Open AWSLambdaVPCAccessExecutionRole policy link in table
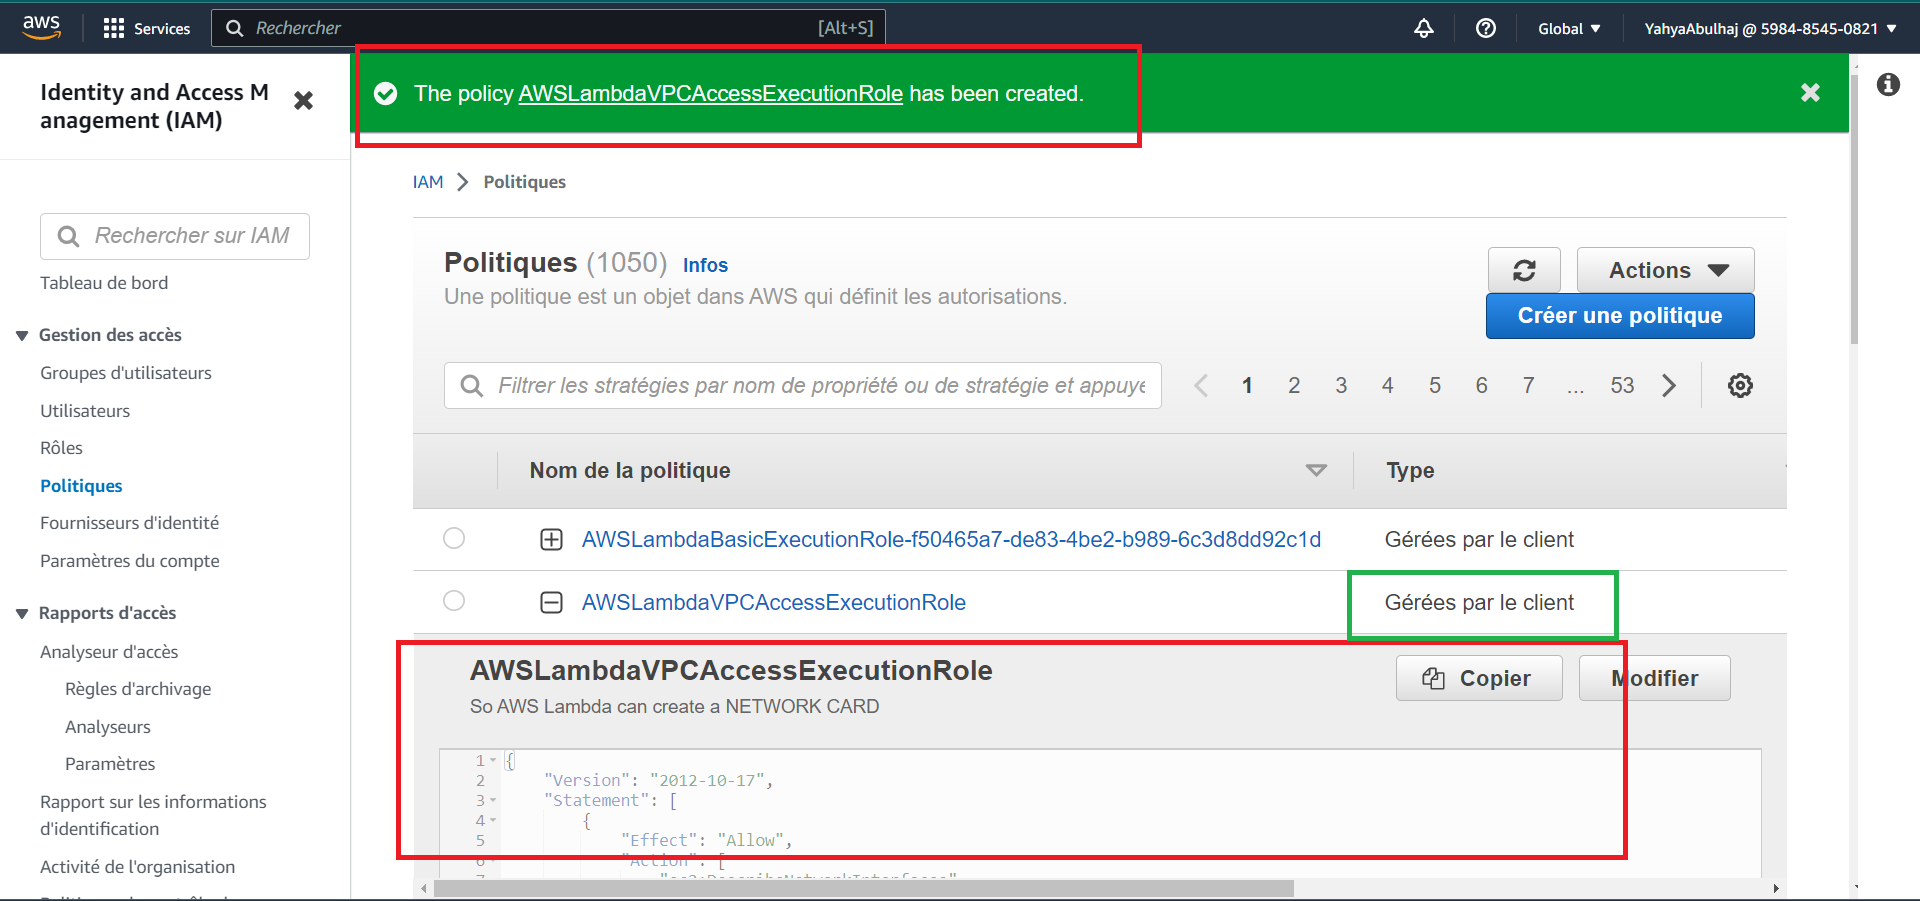The width and height of the screenshot is (1920, 901). (x=774, y=602)
